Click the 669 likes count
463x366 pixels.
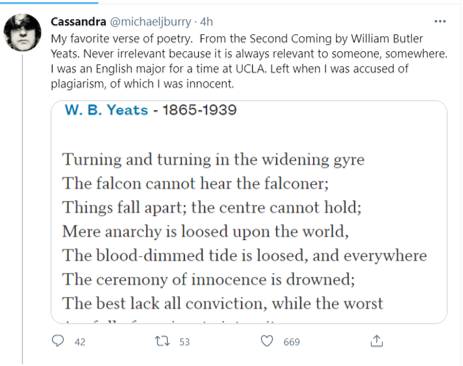tap(292, 342)
